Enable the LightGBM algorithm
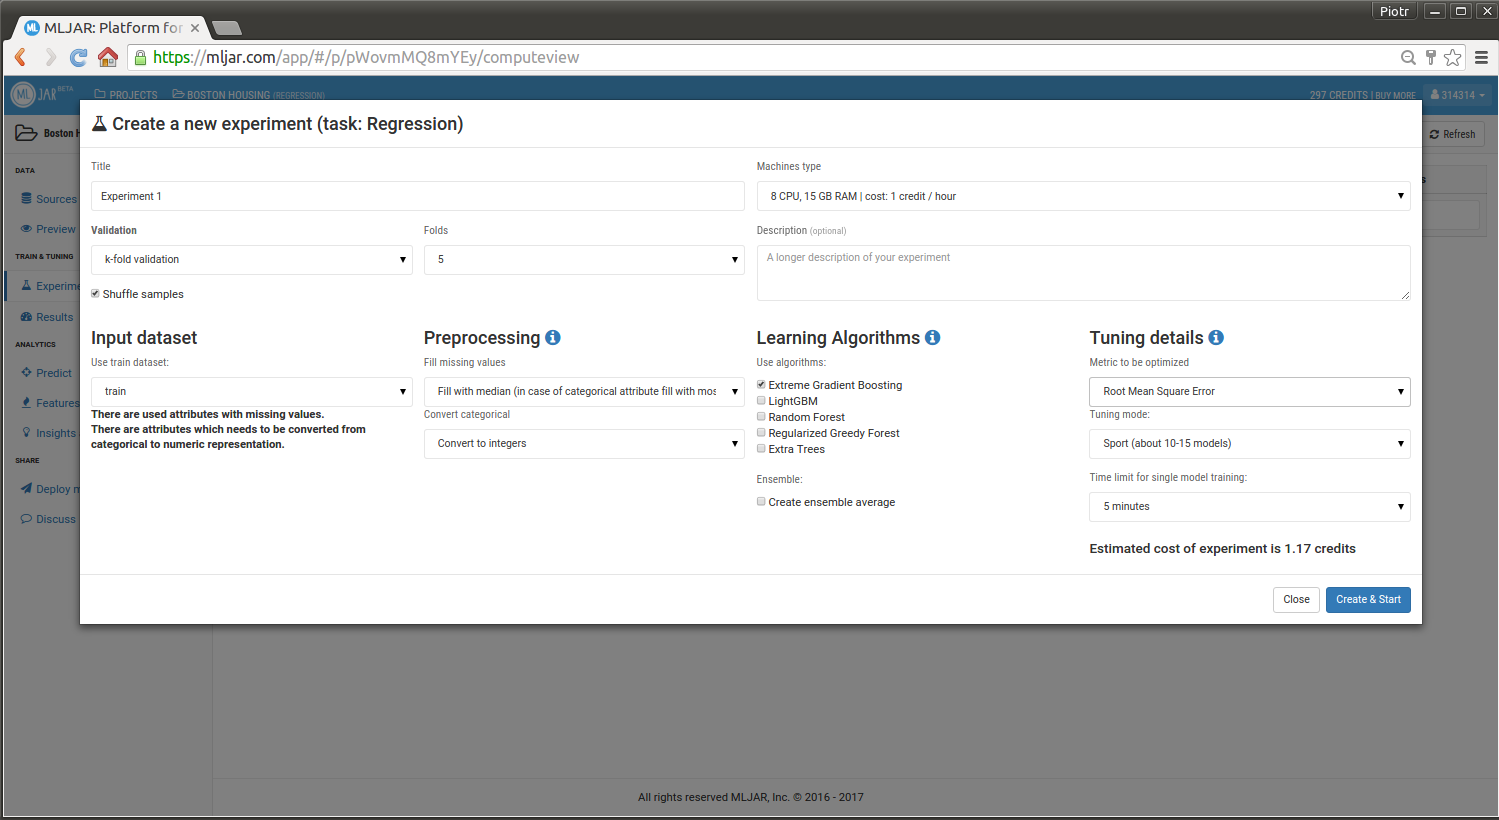This screenshot has width=1499, height=820. pyautogui.click(x=761, y=401)
